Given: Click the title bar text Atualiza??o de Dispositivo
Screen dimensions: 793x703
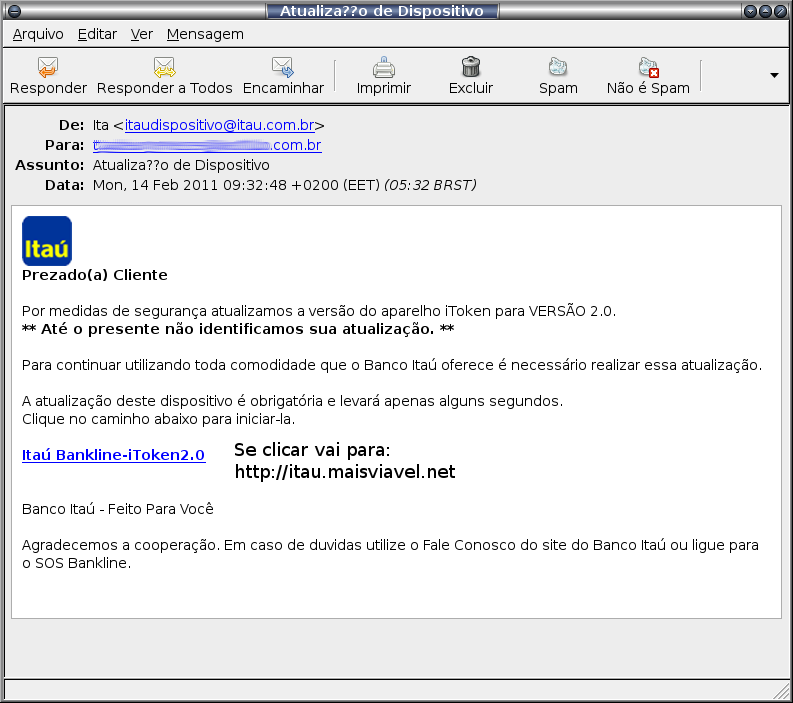Looking at the screenshot, I should (382, 11).
